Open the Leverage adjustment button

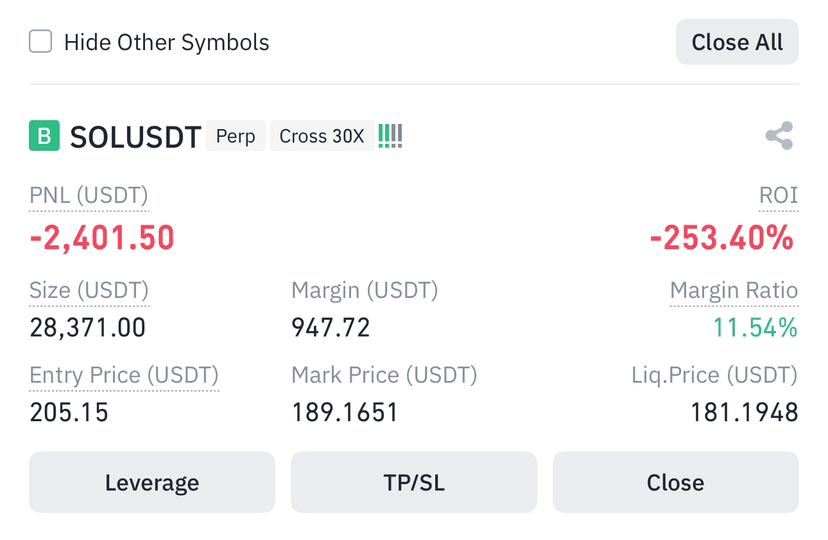click(x=152, y=482)
